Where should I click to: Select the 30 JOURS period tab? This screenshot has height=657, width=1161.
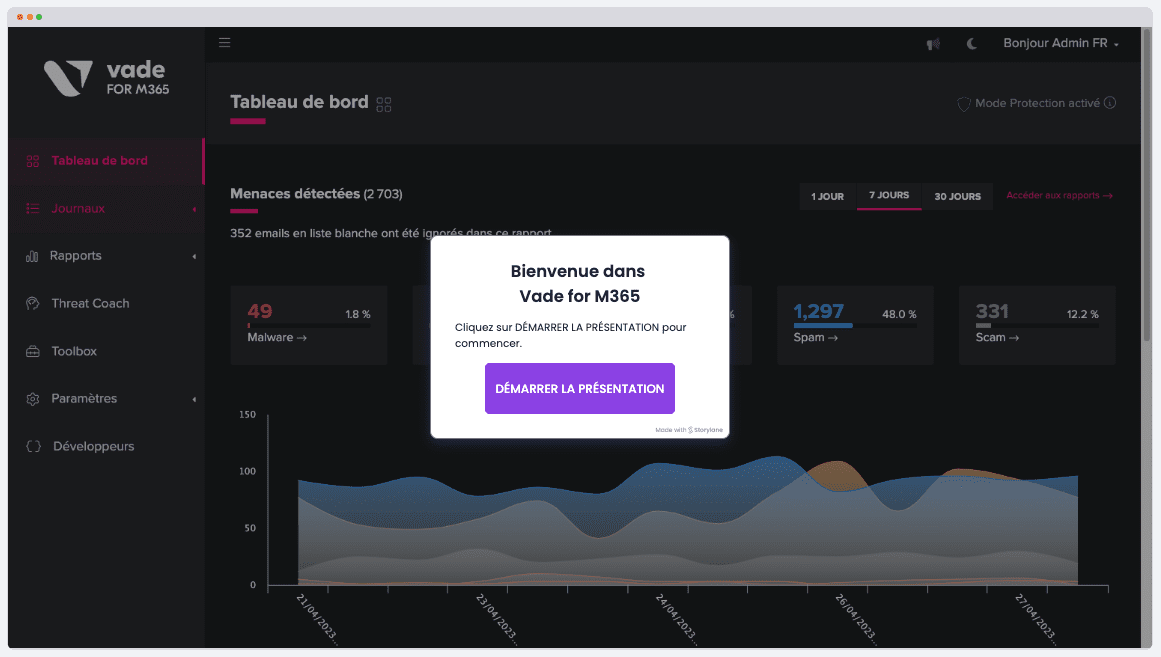pos(957,196)
